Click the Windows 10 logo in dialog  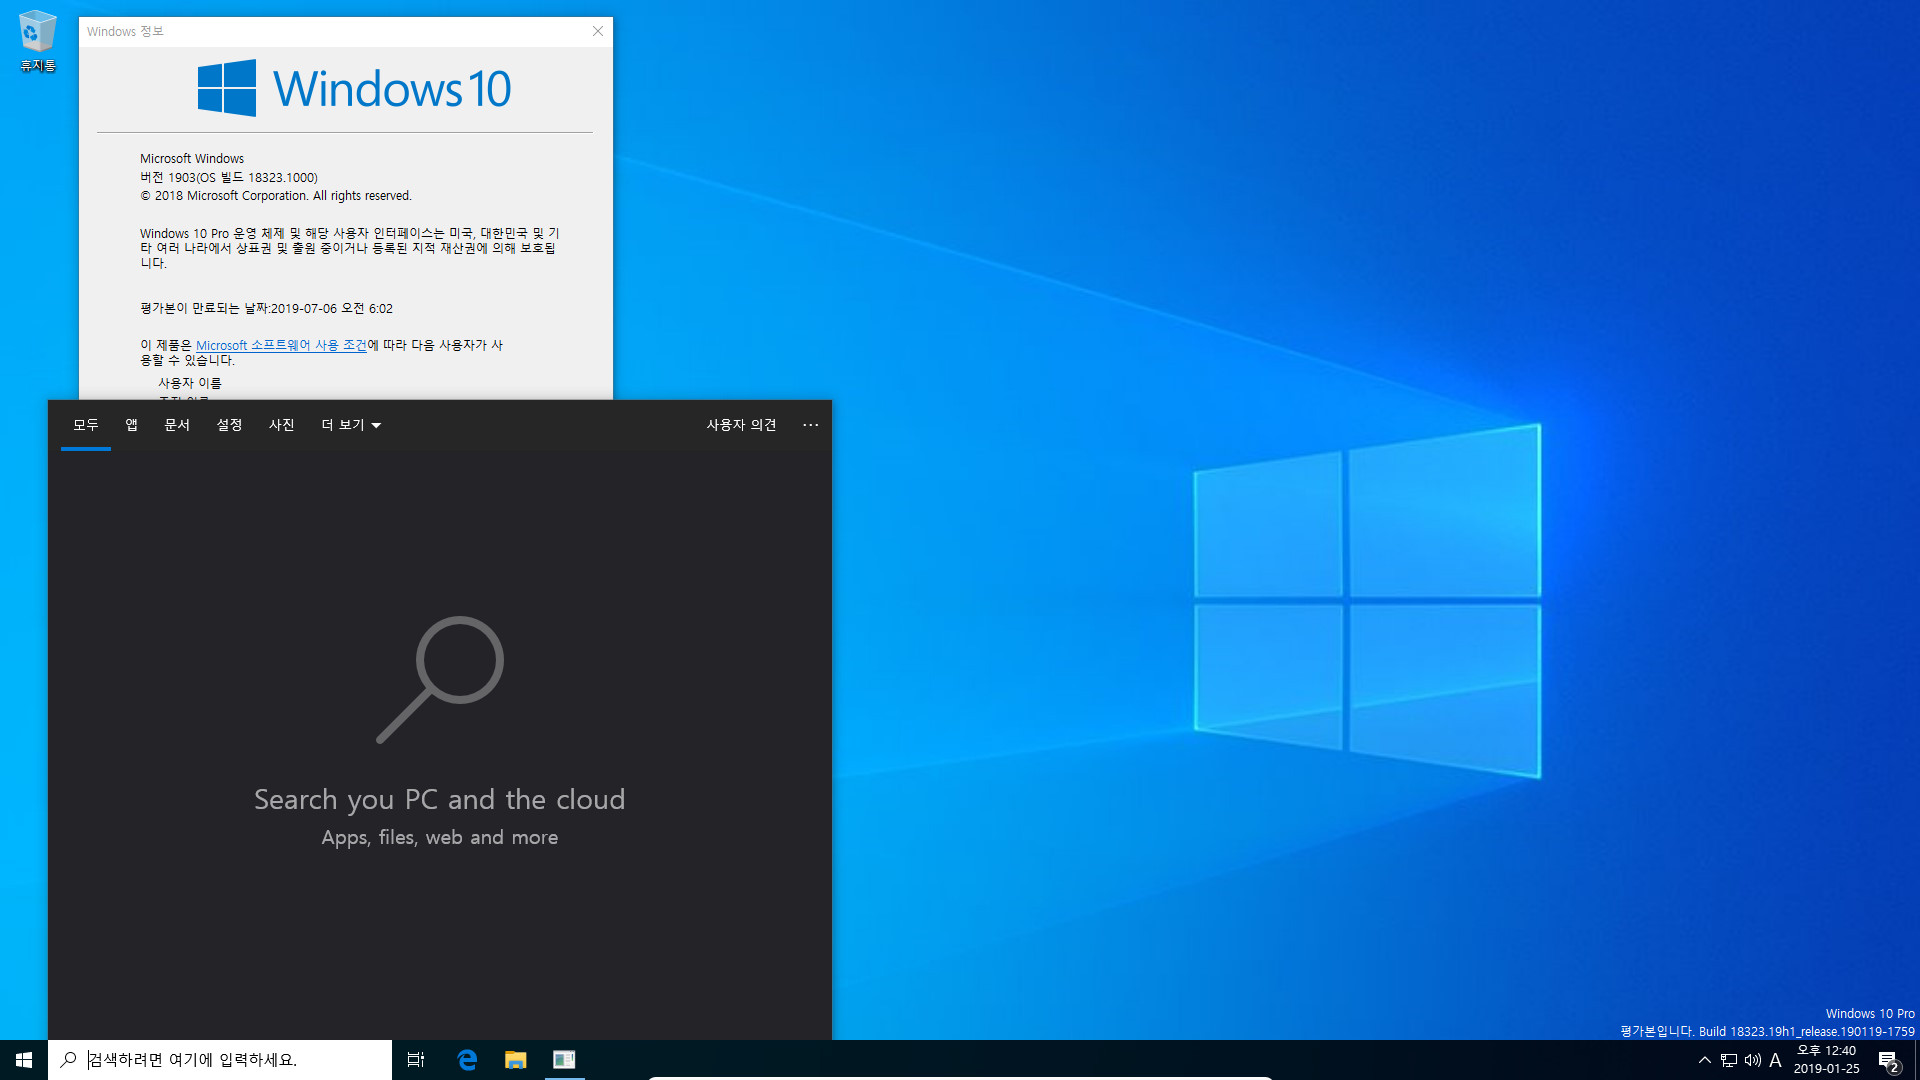click(354, 88)
